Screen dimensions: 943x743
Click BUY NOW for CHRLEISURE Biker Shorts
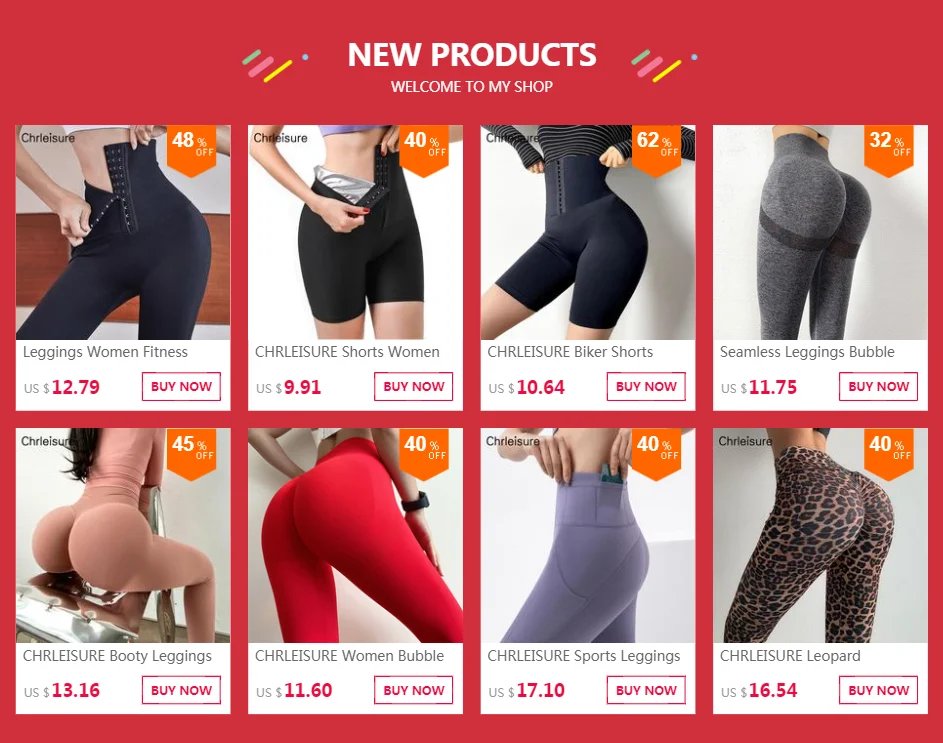click(646, 386)
